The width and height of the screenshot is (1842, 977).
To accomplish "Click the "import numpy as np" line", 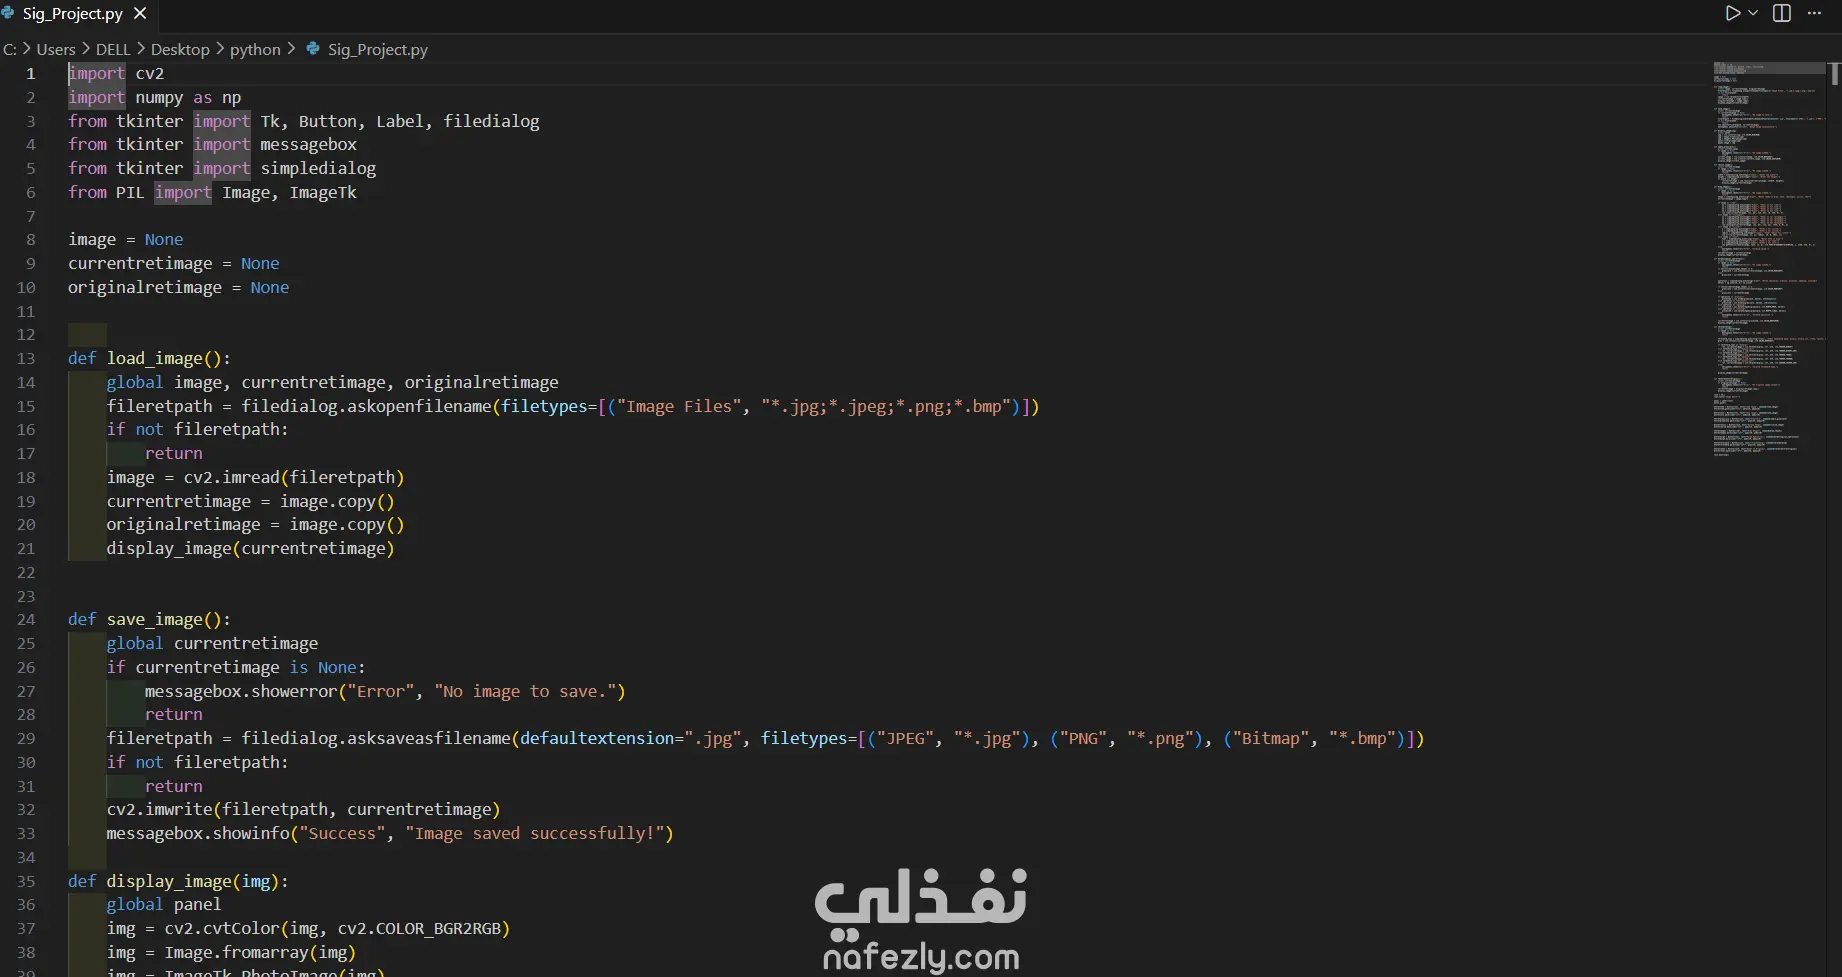I will (155, 97).
